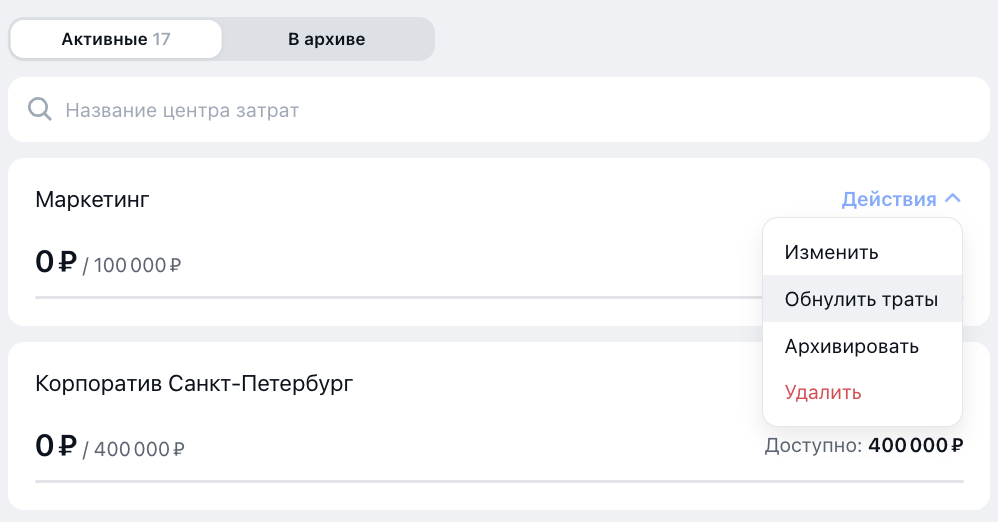
Task: Open the В архиве tab
Action: click(x=327, y=40)
